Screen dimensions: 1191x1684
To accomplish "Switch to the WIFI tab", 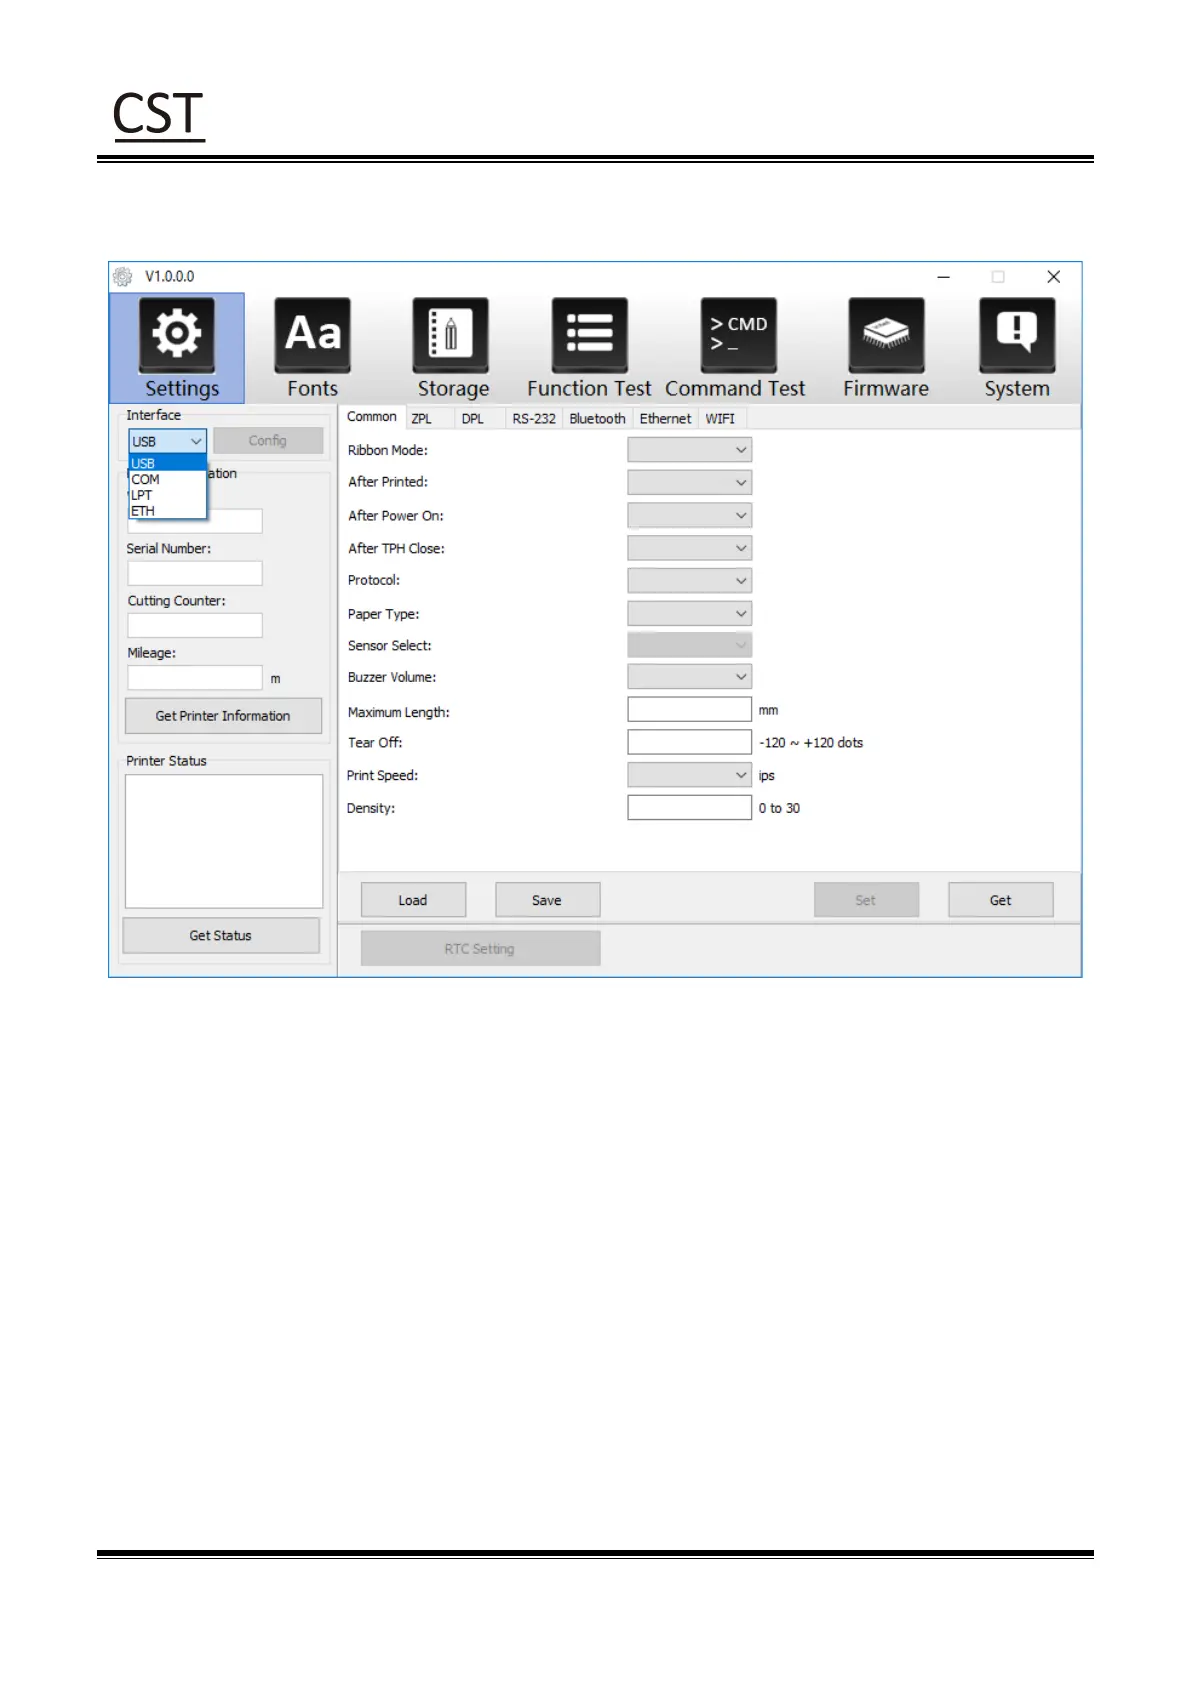I will pyautogui.click(x=720, y=419).
